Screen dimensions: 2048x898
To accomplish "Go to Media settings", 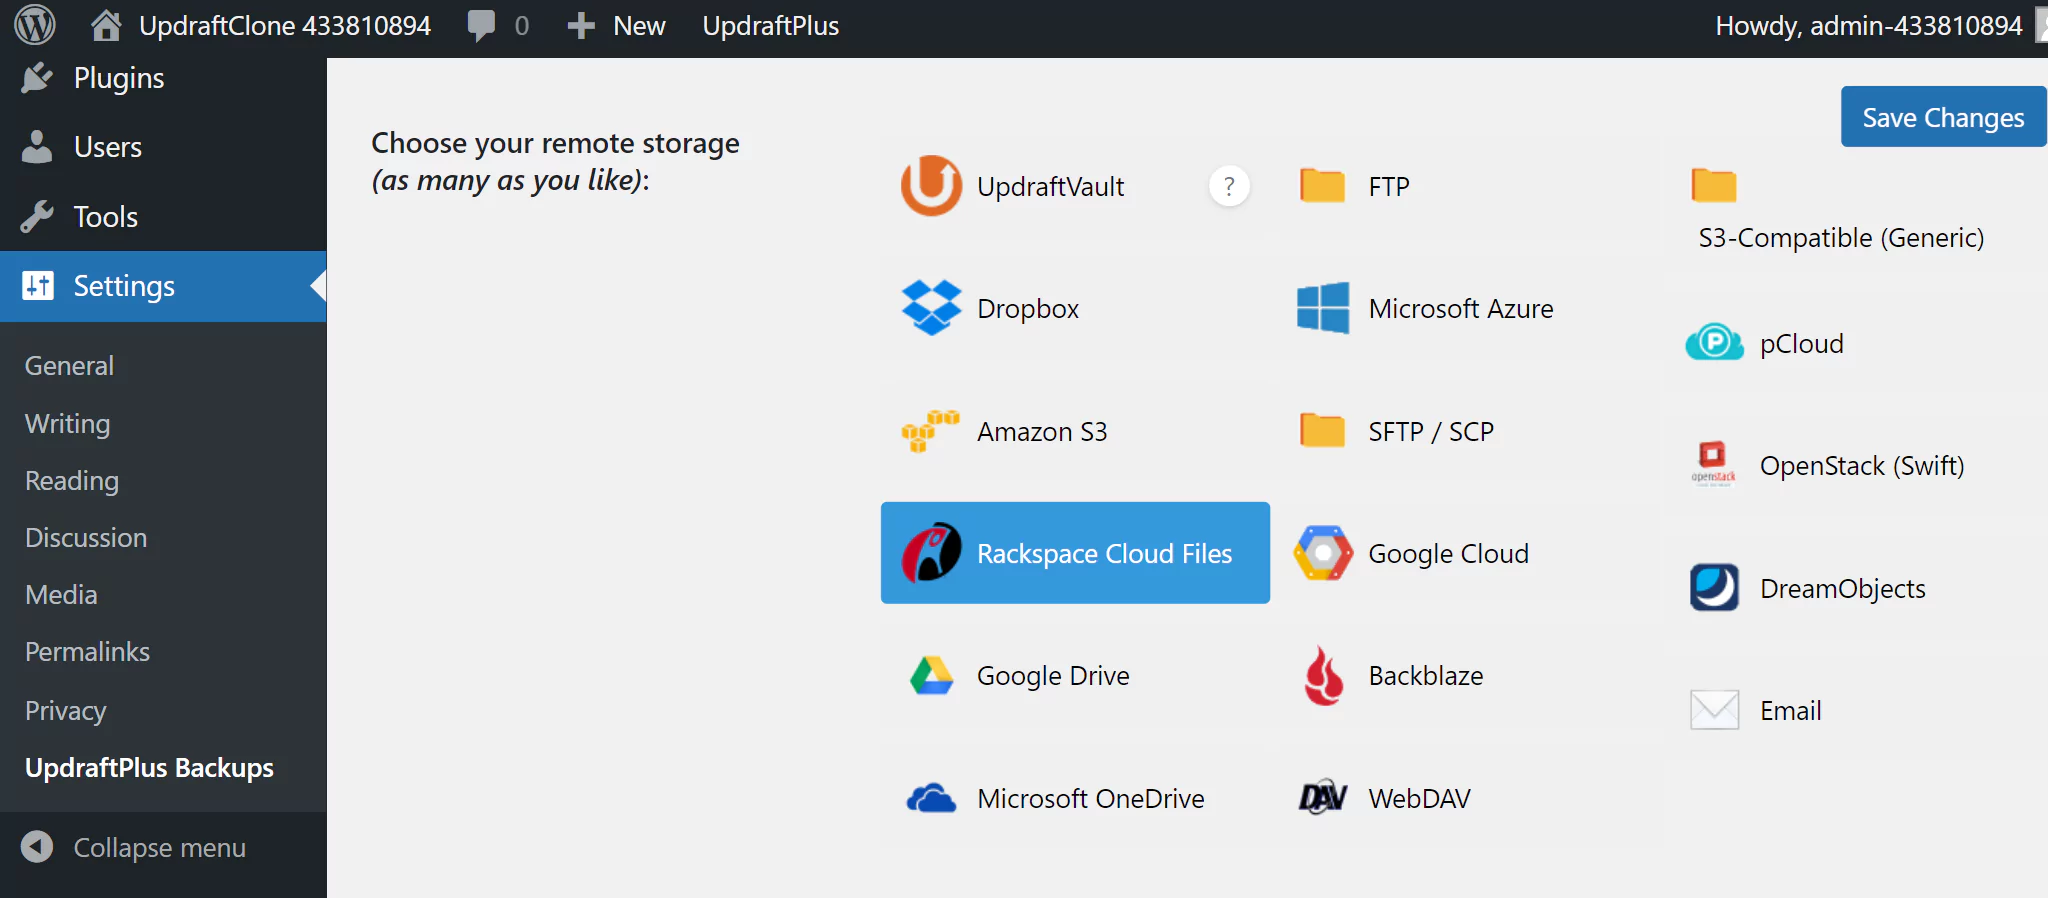I will coord(61,595).
